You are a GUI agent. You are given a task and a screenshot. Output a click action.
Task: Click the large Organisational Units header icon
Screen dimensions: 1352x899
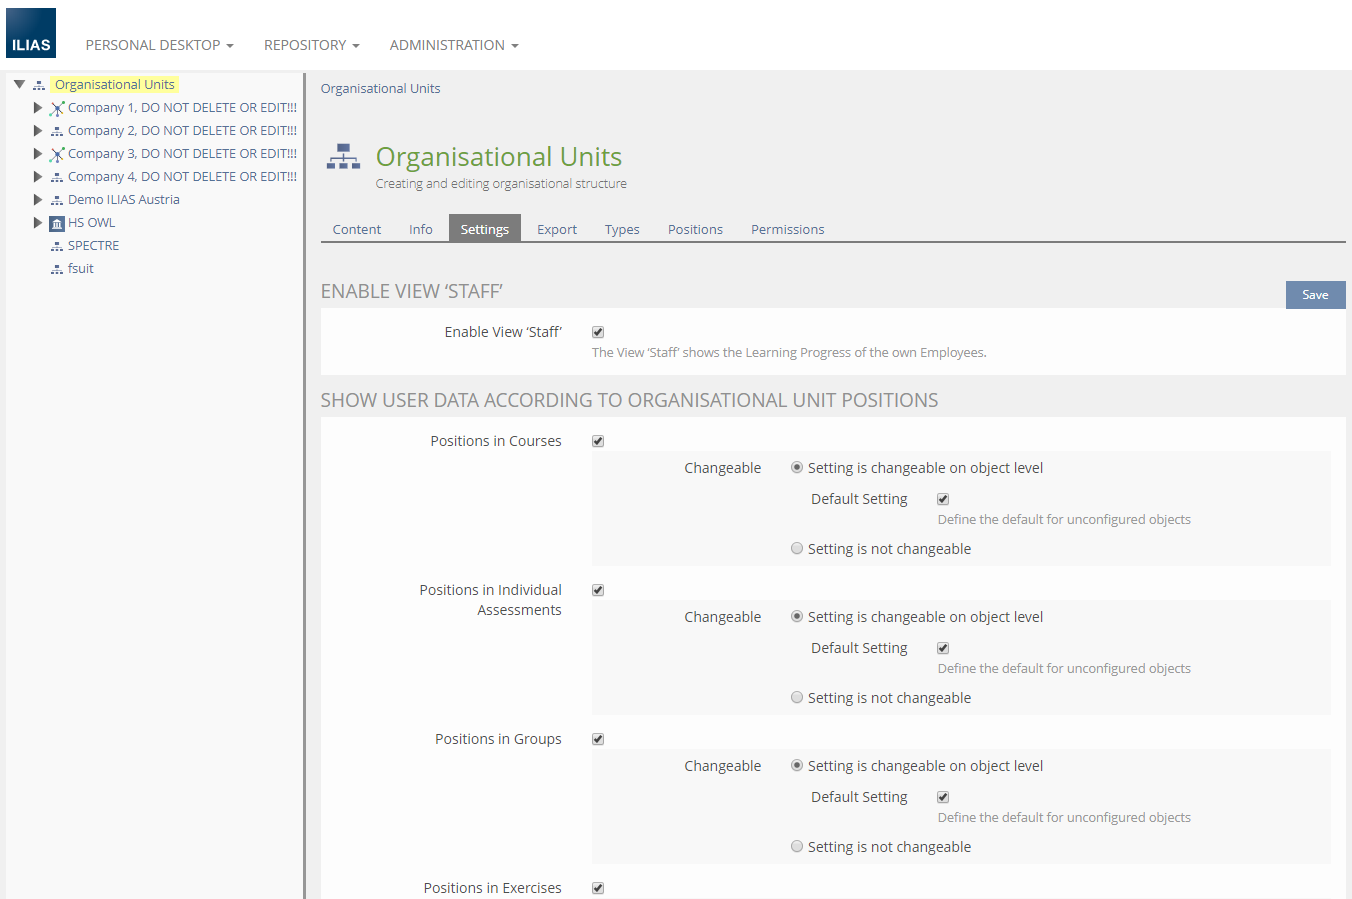click(x=343, y=157)
